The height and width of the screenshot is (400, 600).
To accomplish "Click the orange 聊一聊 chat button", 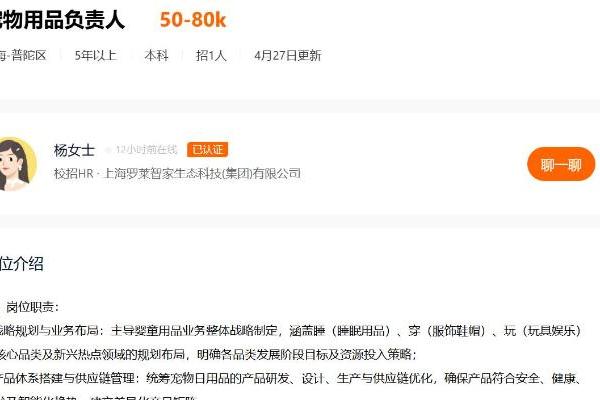I will tap(561, 165).
